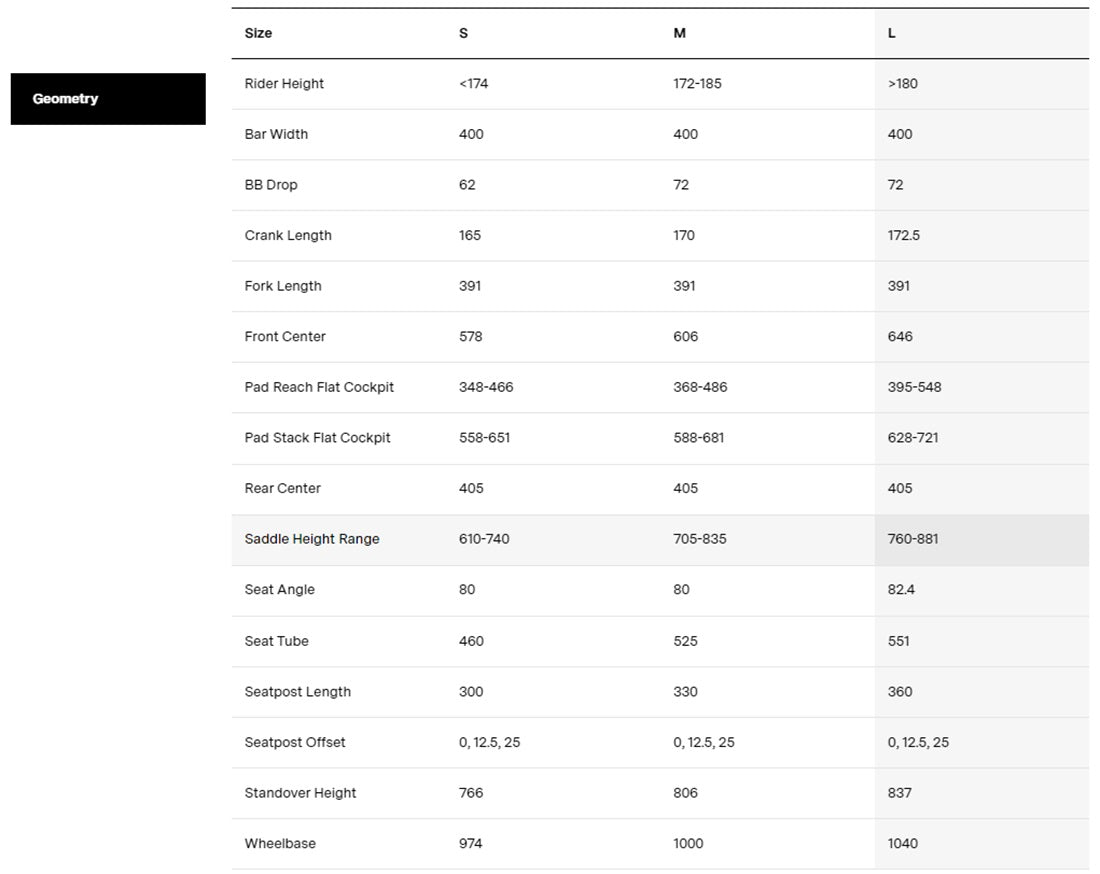
Task: Click Pad Reach Flat Cockpit label
Action: click(x=319, y=387)
